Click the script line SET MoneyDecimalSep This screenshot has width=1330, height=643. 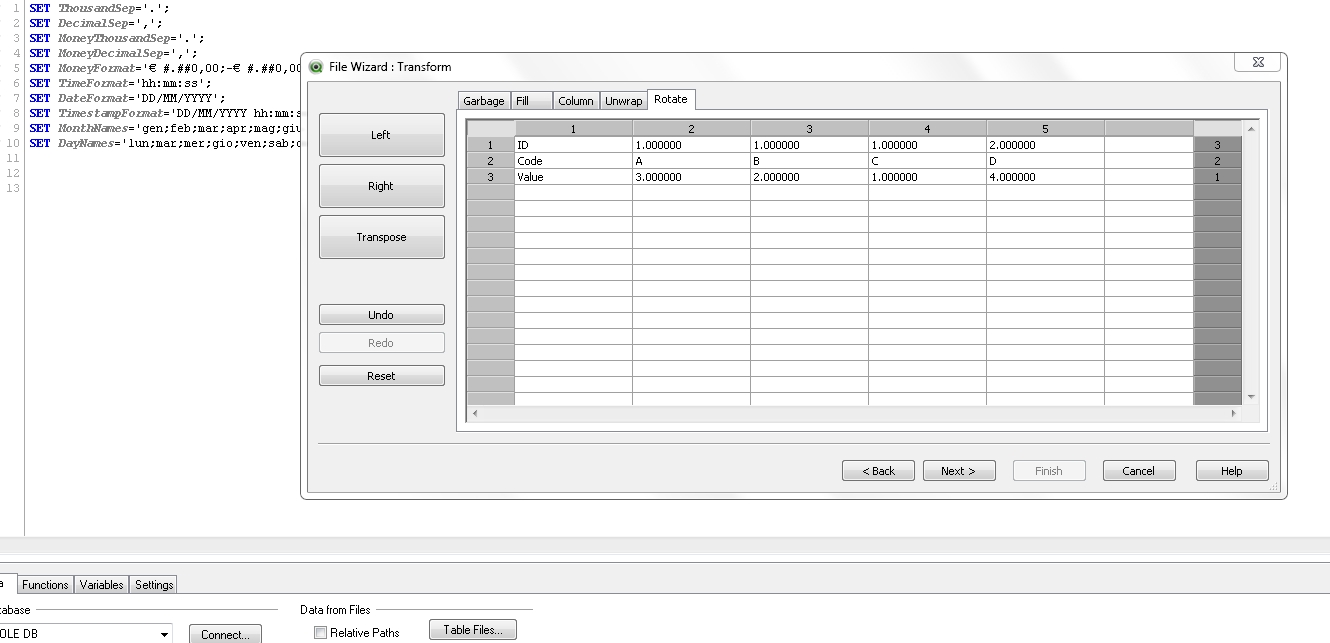pos(114,53)
